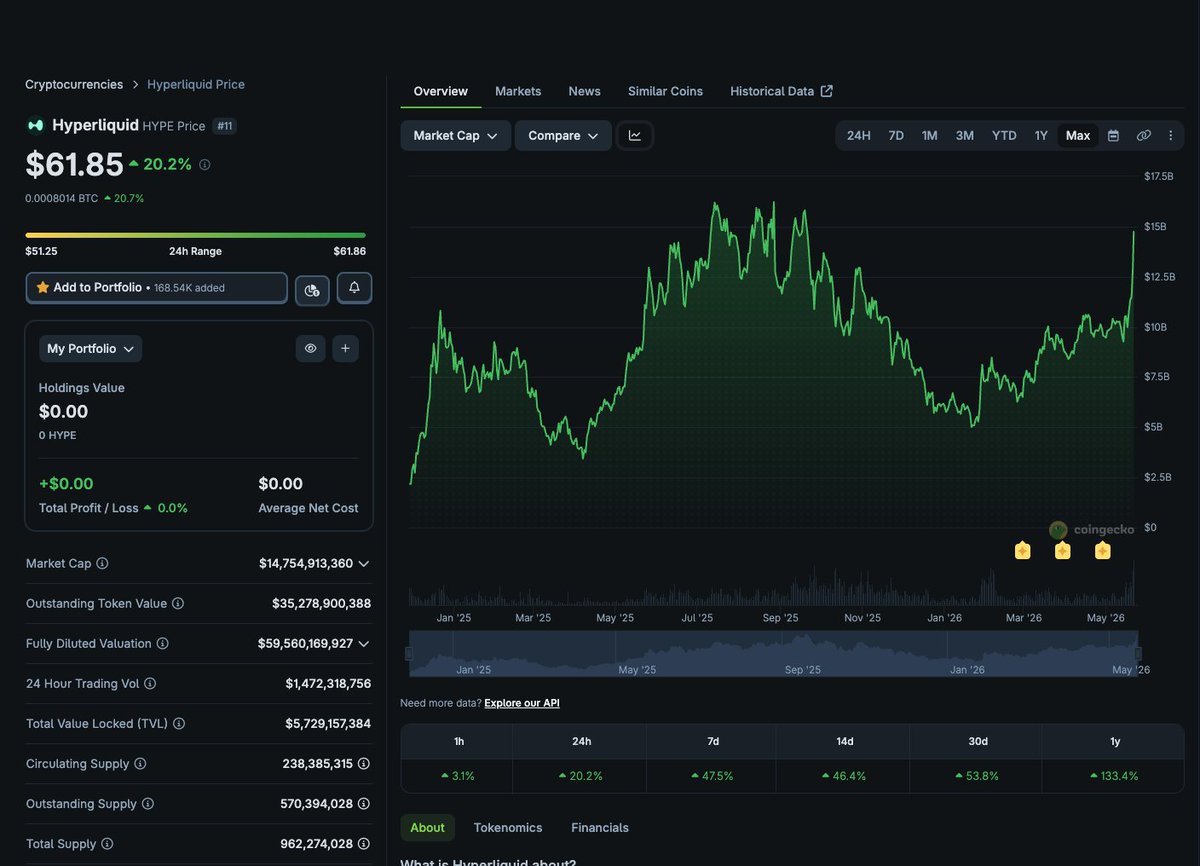Click the last yellow chart event marker
Viewport: 1200px width, 866px height.
(1102, 550)
